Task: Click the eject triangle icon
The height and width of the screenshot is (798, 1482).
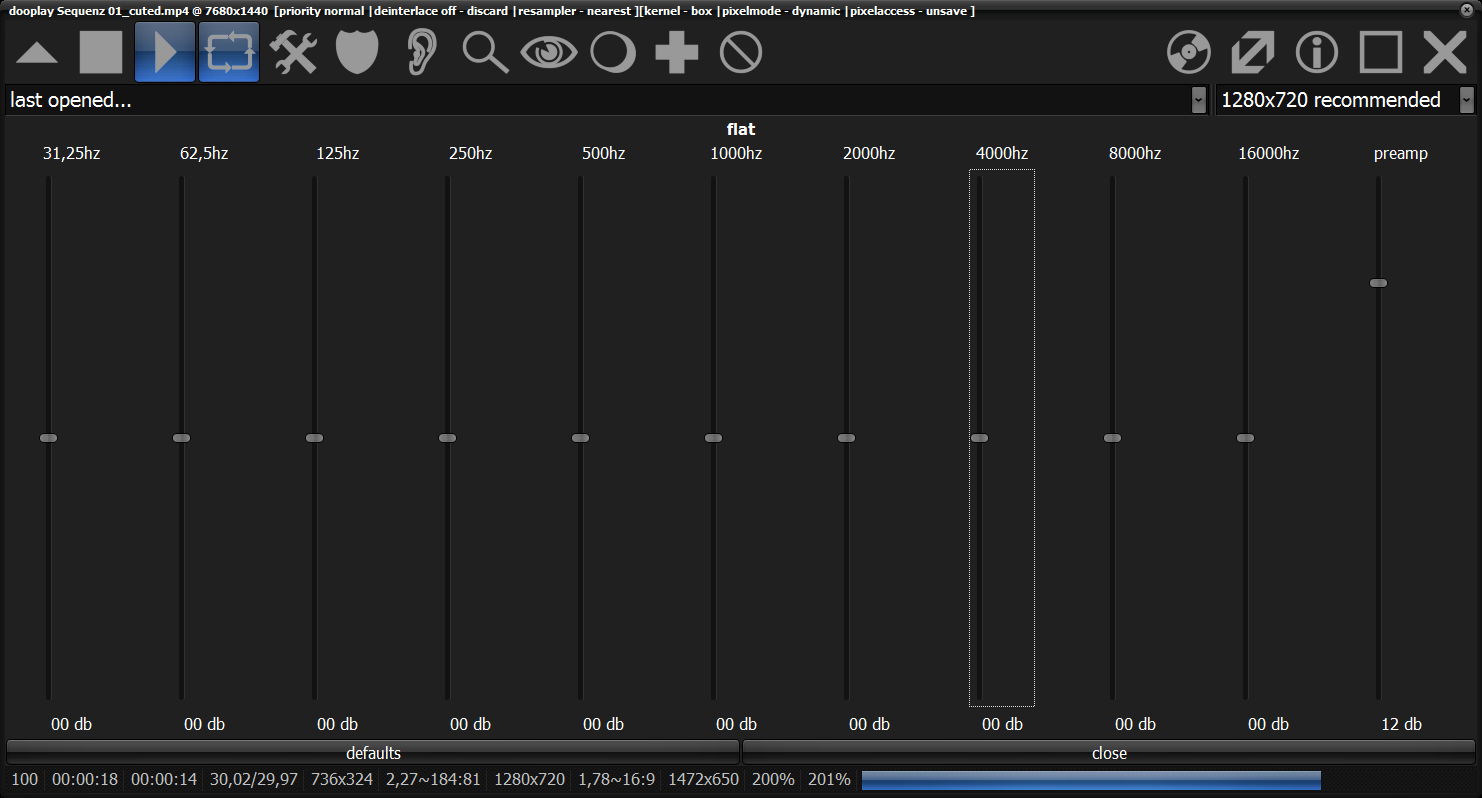Action: 37,53
